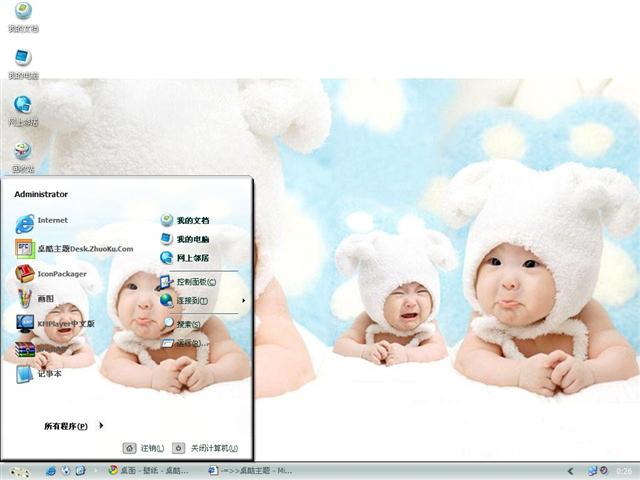Expand 连接到(T) submenu
The width and height of the screenshot is (640, 480).
pos(203,300)
